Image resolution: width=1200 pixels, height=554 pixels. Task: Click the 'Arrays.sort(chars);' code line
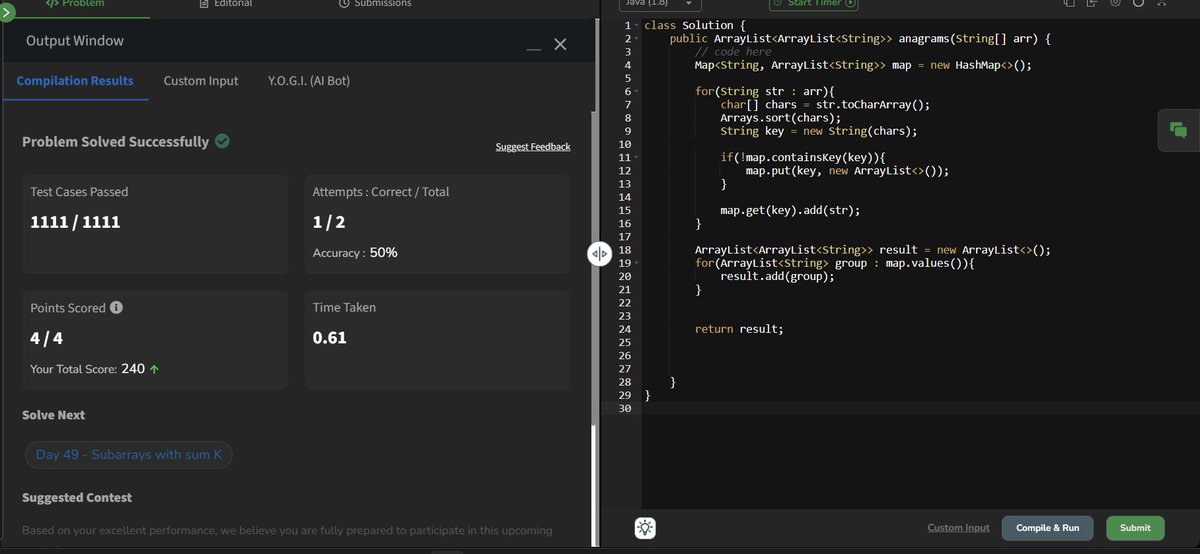pyautogui.click(x=780, y=118)
